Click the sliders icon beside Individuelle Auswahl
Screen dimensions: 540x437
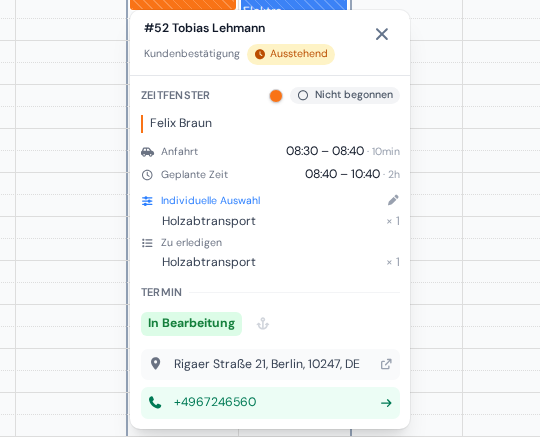click(x=147, y=201)
